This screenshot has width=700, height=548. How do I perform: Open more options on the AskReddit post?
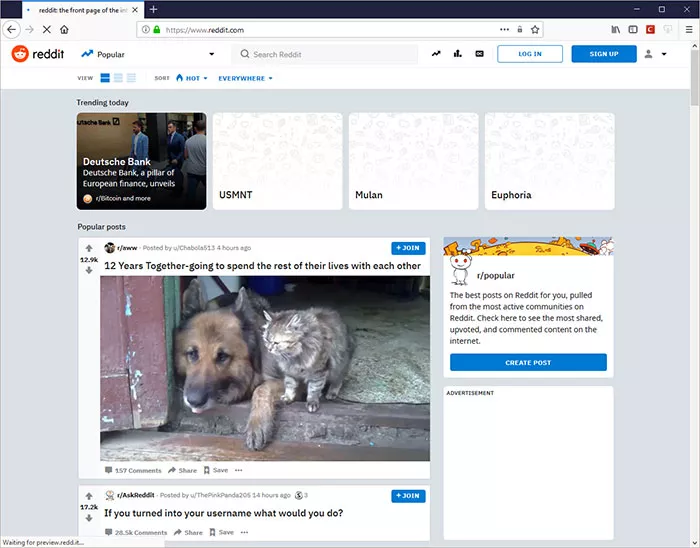pyautogui.click(x=245, y=532)
